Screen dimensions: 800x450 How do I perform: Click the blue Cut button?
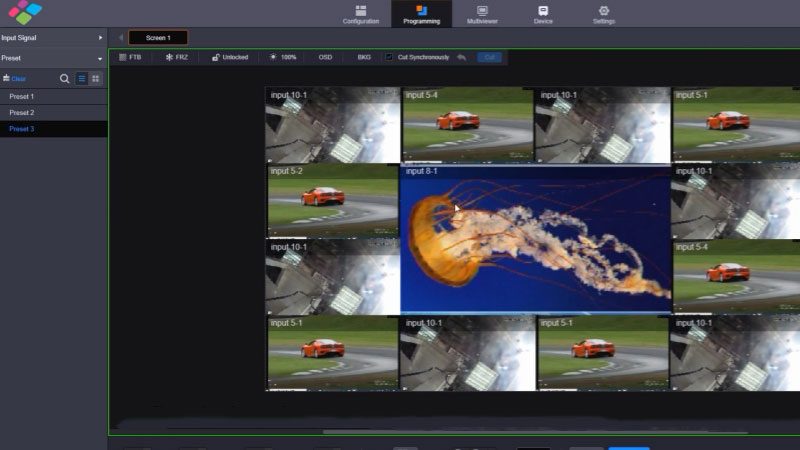coord(490,57)
